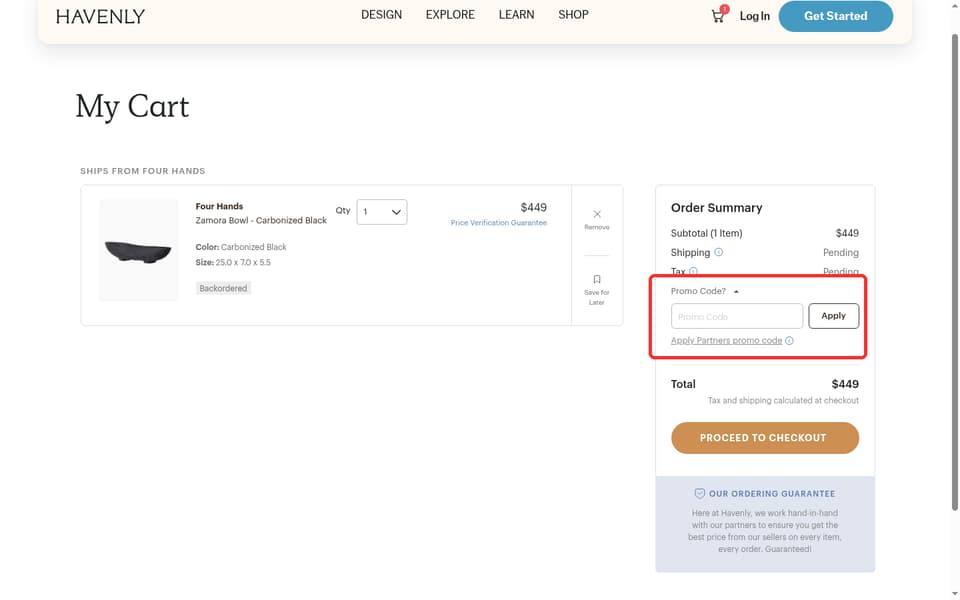Viewport: 960px width, 600px height.
Task: Click the Tax info icon
Action: (693, 271)
